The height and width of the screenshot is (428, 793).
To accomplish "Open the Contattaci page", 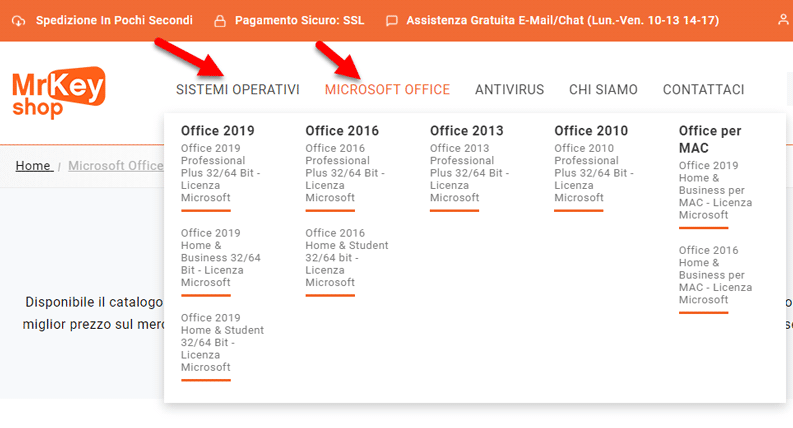I will 703,90.
